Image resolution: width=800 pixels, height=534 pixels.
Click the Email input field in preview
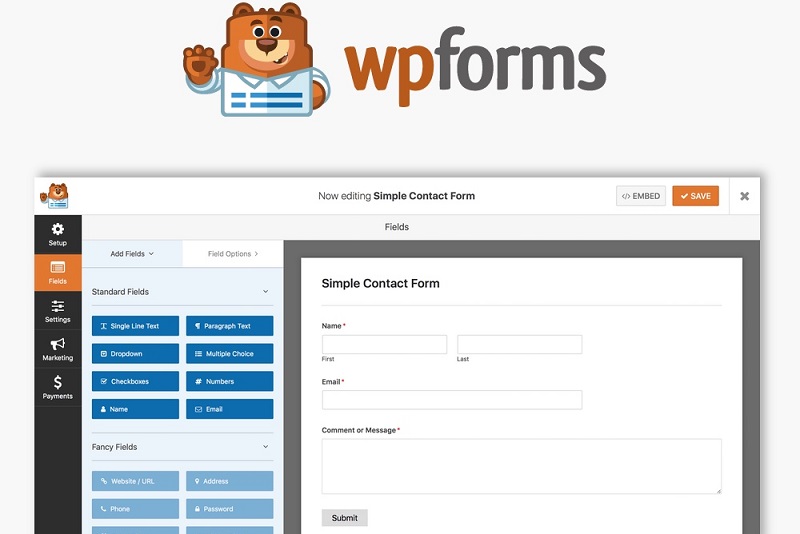452,400
